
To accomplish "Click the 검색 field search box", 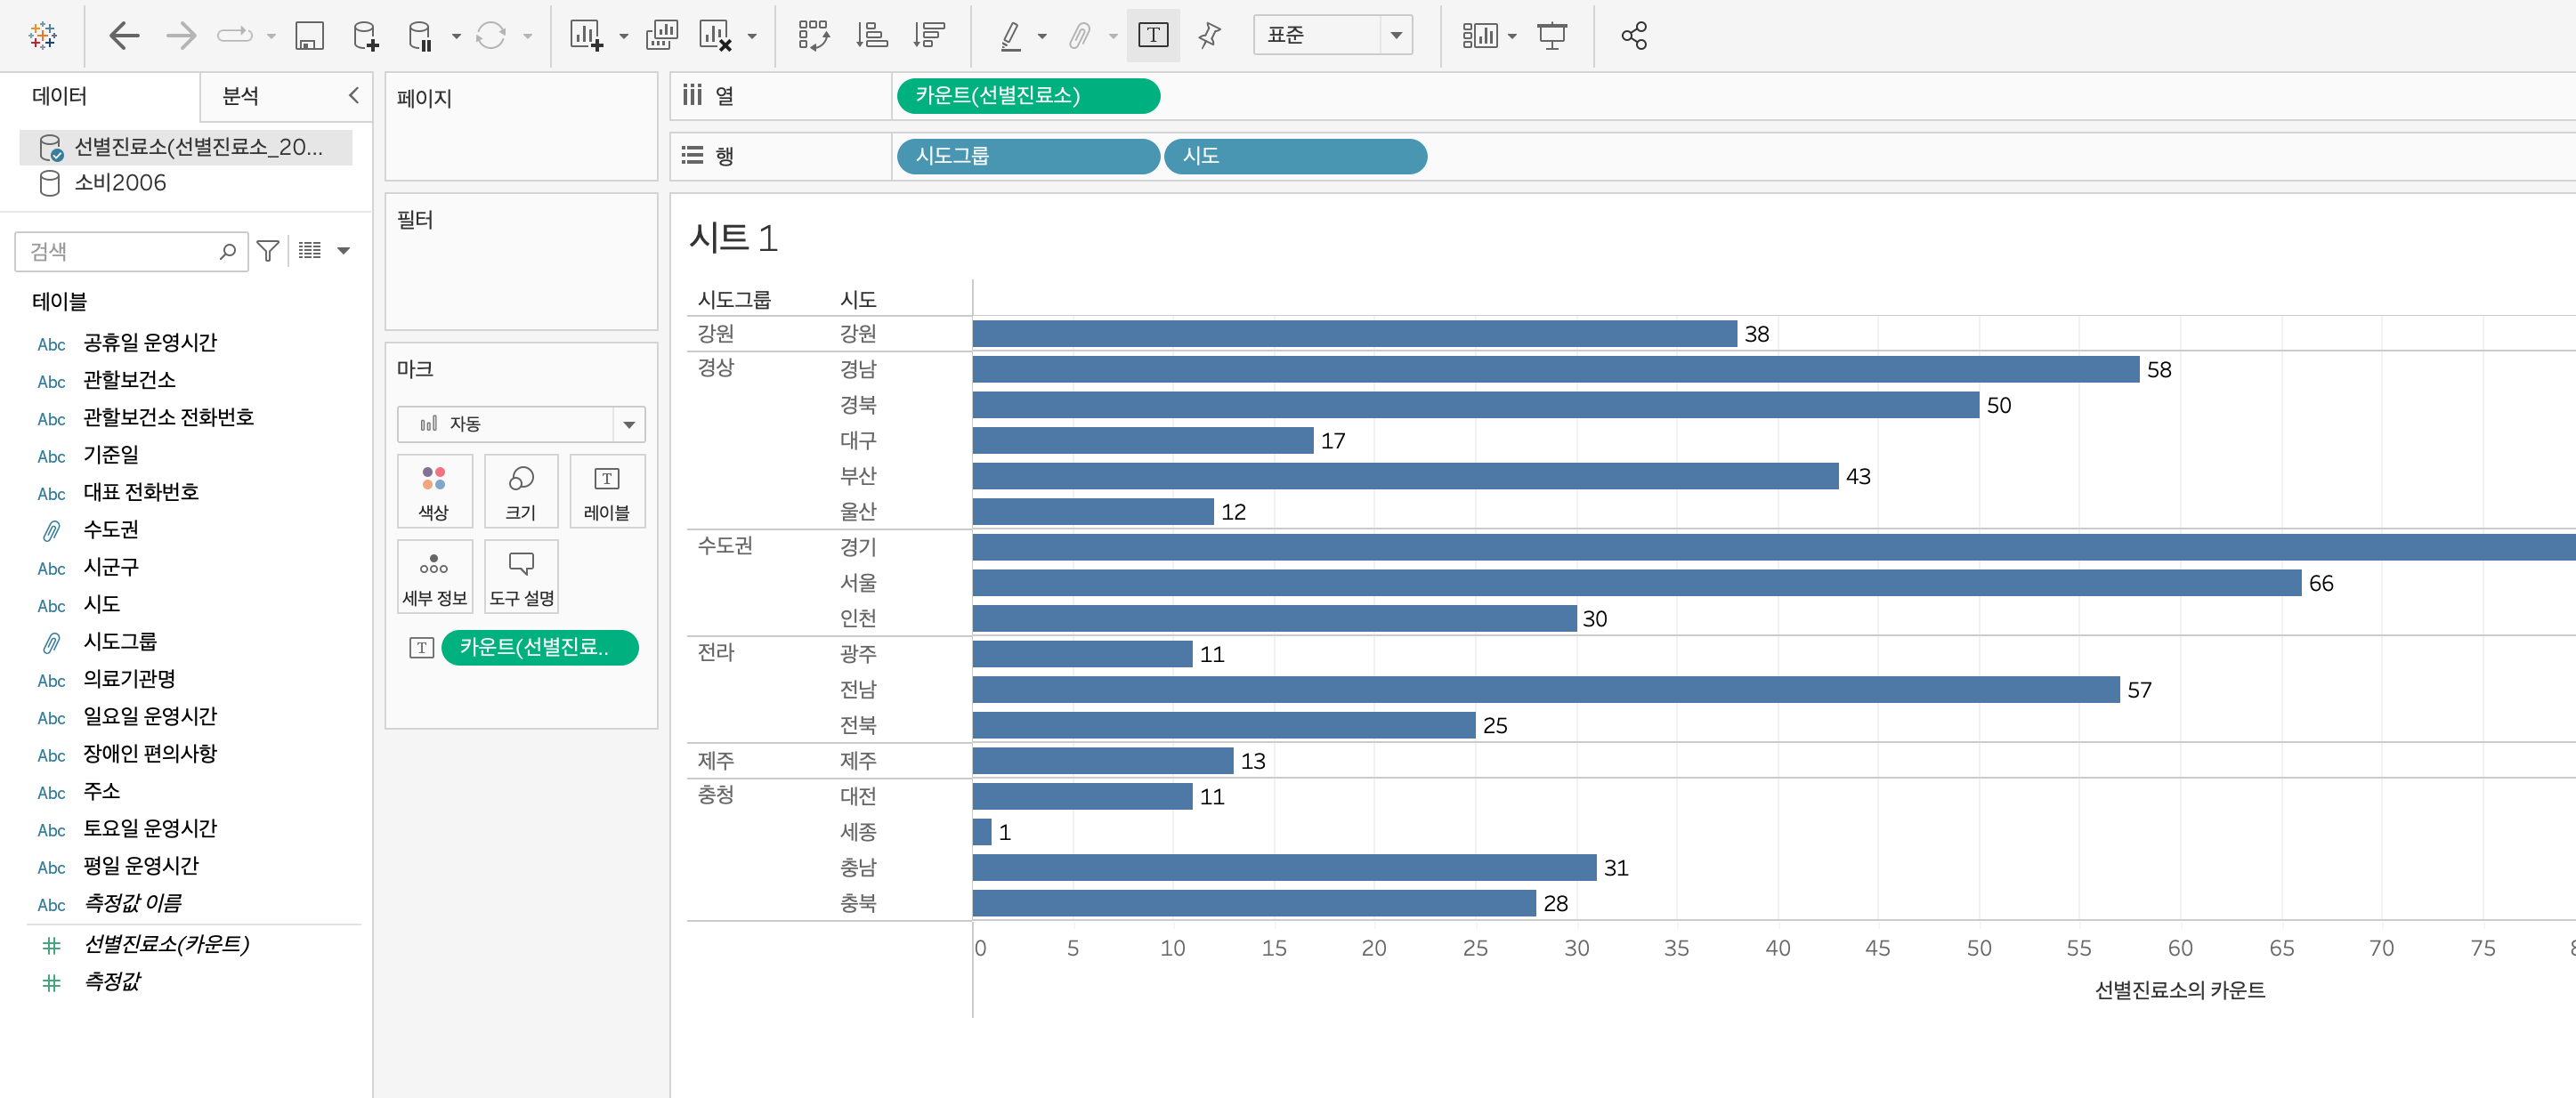I will pos(120,251).
